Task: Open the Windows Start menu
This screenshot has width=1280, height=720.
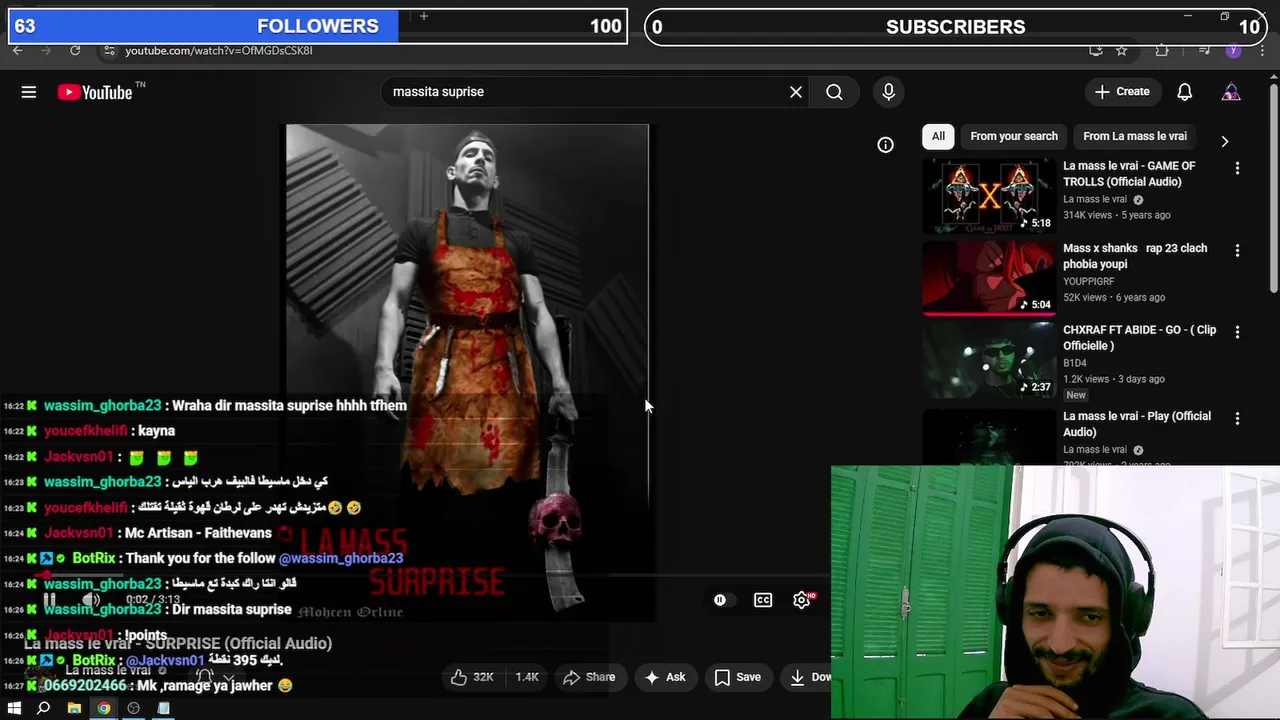Action: coord(14,708)
